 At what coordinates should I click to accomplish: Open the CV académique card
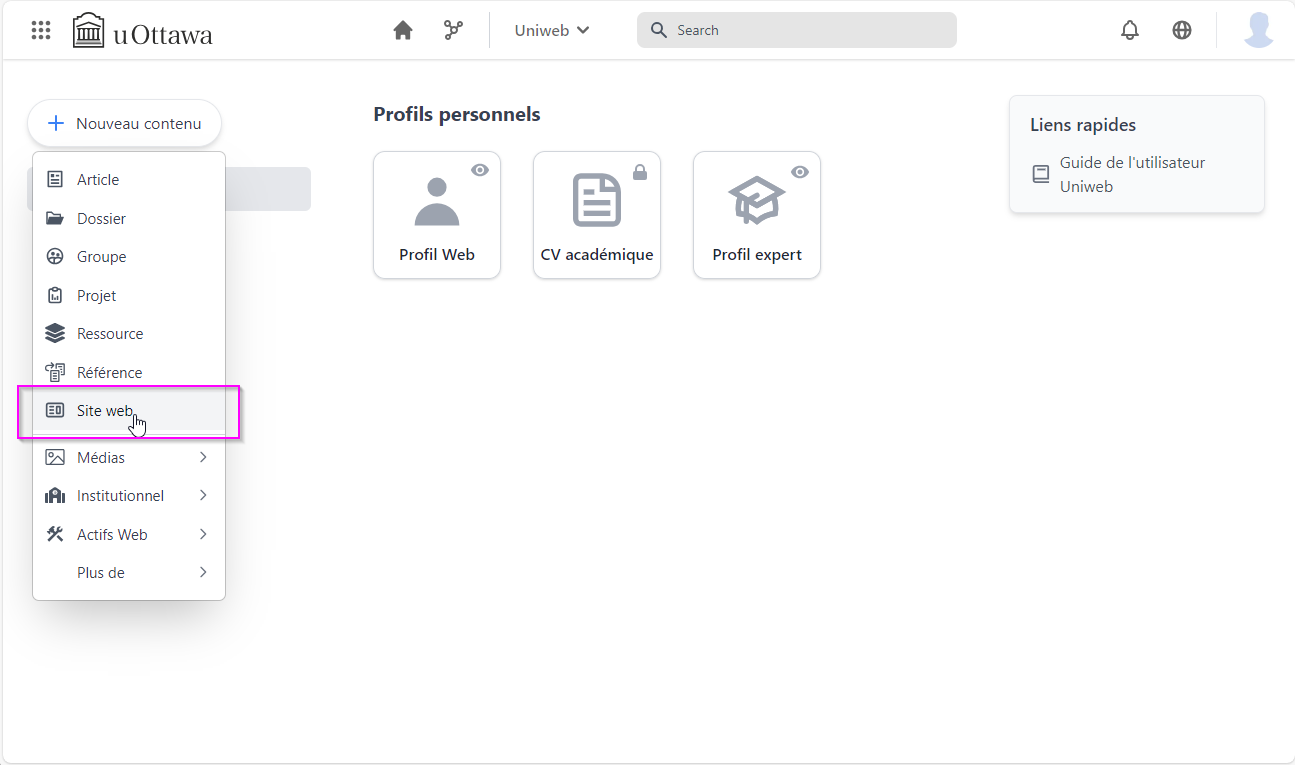tap(597, 215)
